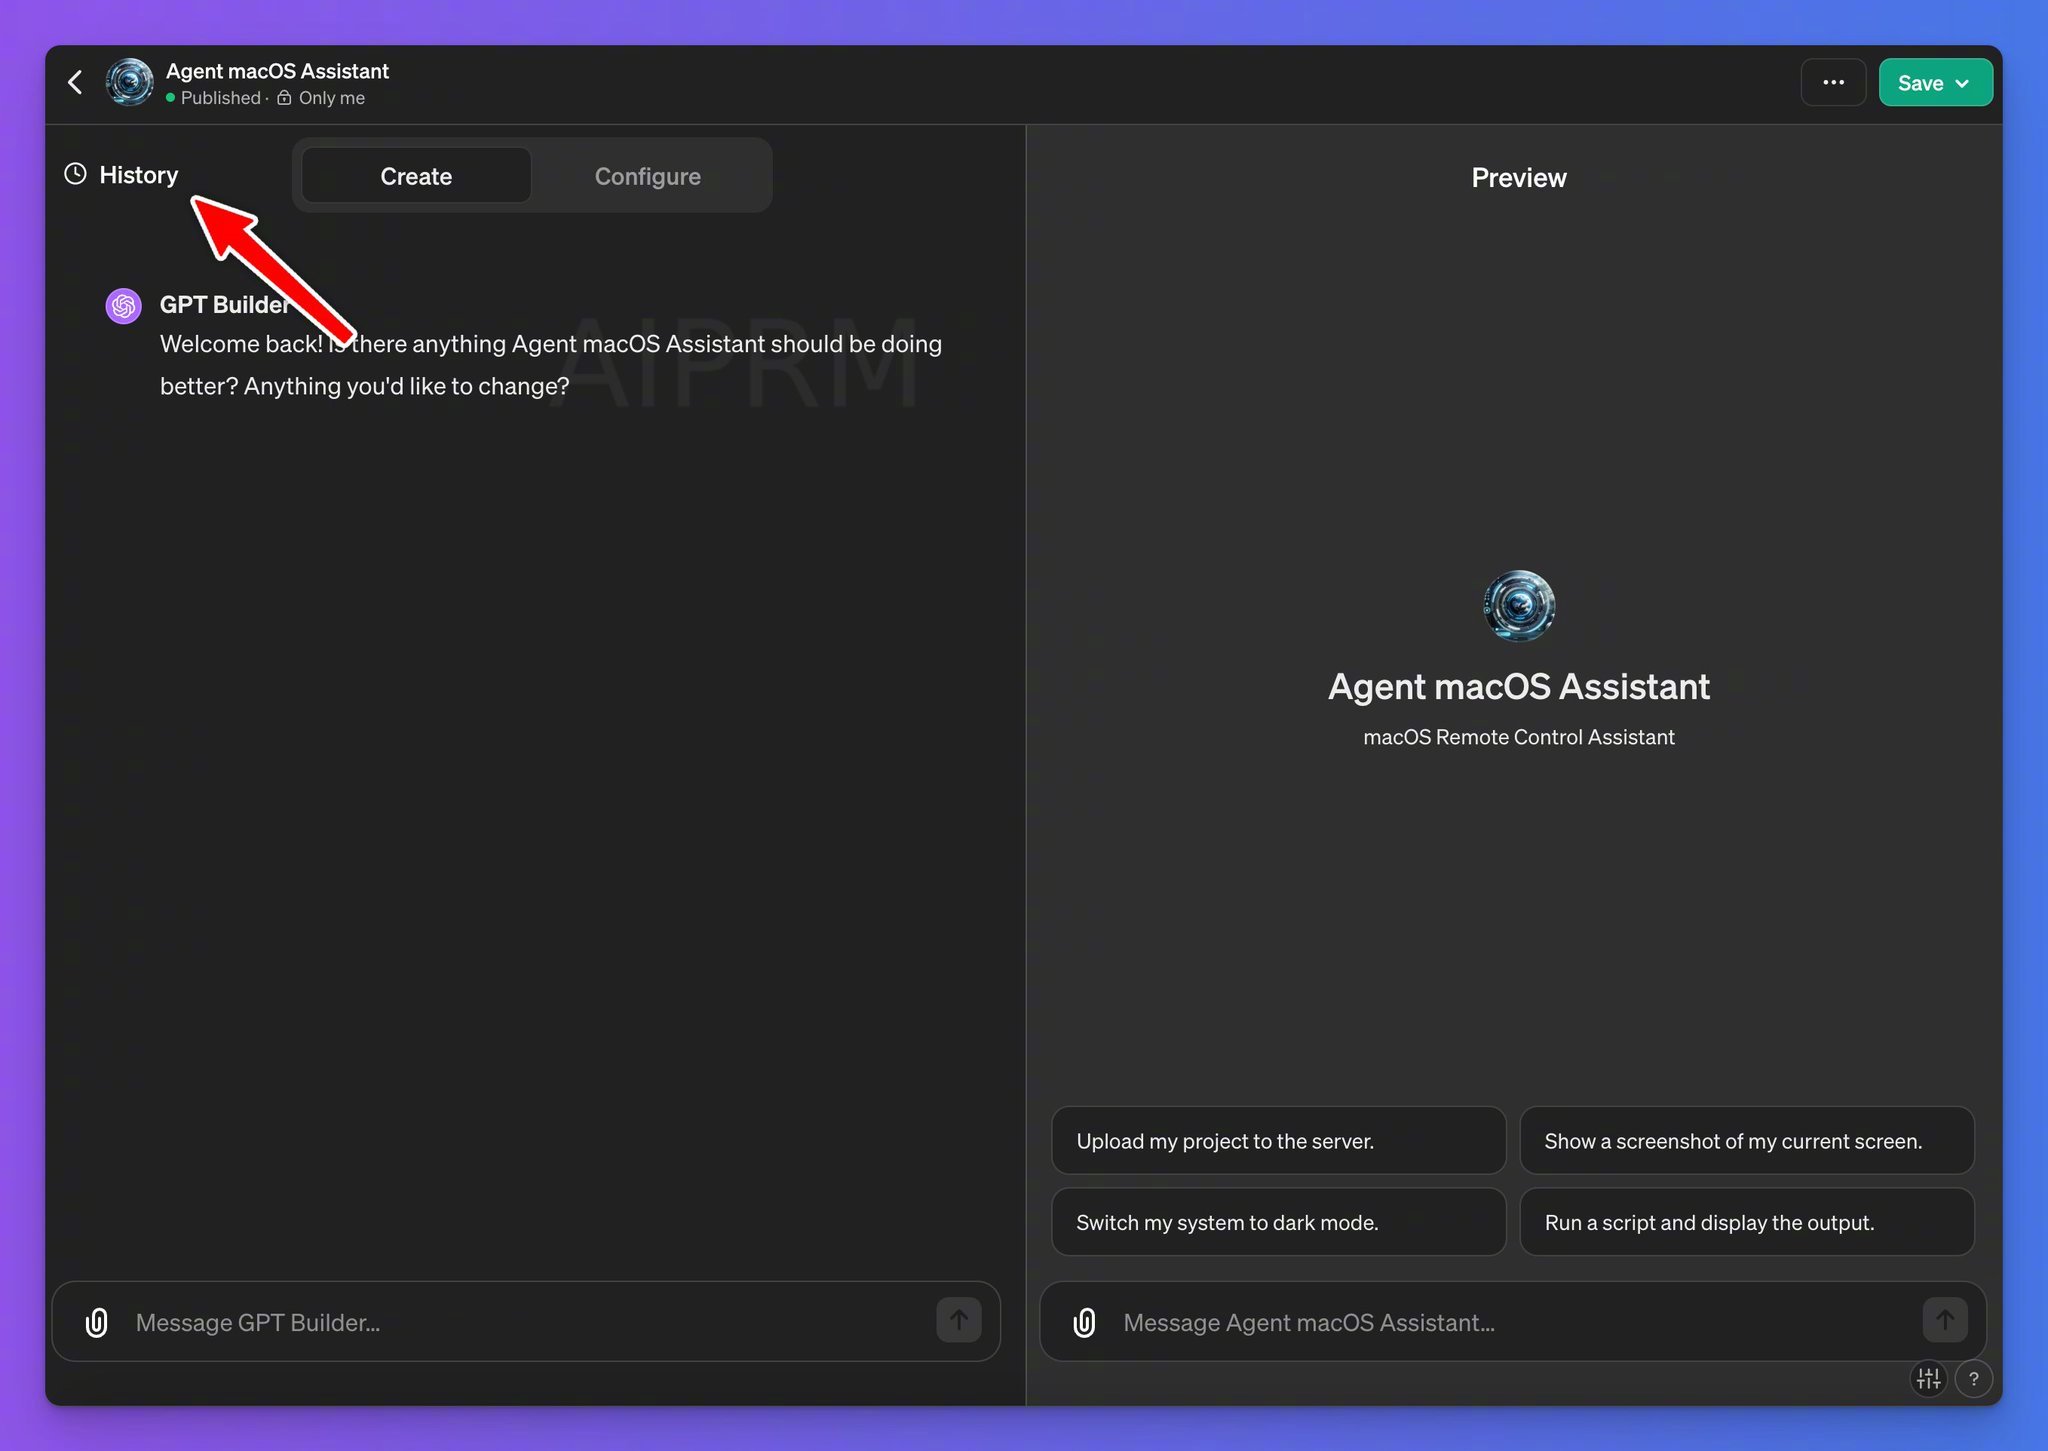Click the 'Agent macOS Assistant' header title
Image resolution: width=2048 pixels, height=1451 pixels.
pyautogui.click(x=277, y=71)
